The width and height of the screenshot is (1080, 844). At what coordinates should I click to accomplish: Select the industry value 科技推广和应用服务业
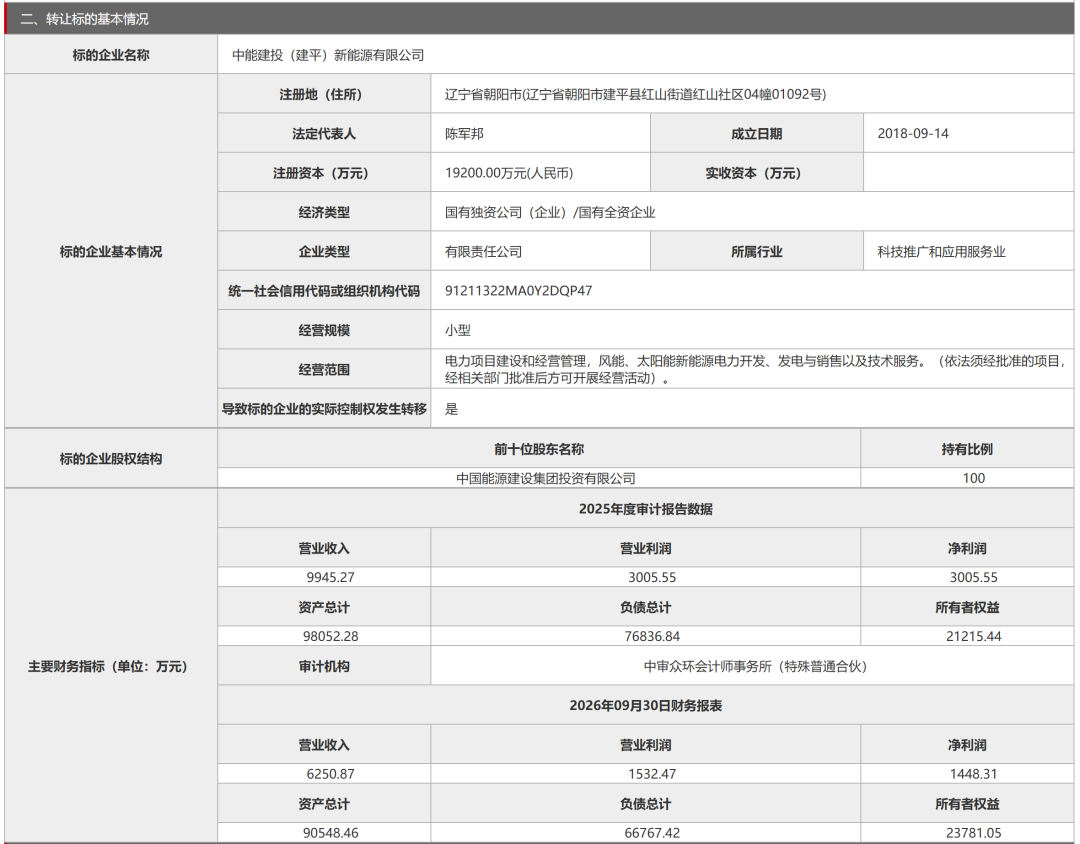(x=942, y=251)
